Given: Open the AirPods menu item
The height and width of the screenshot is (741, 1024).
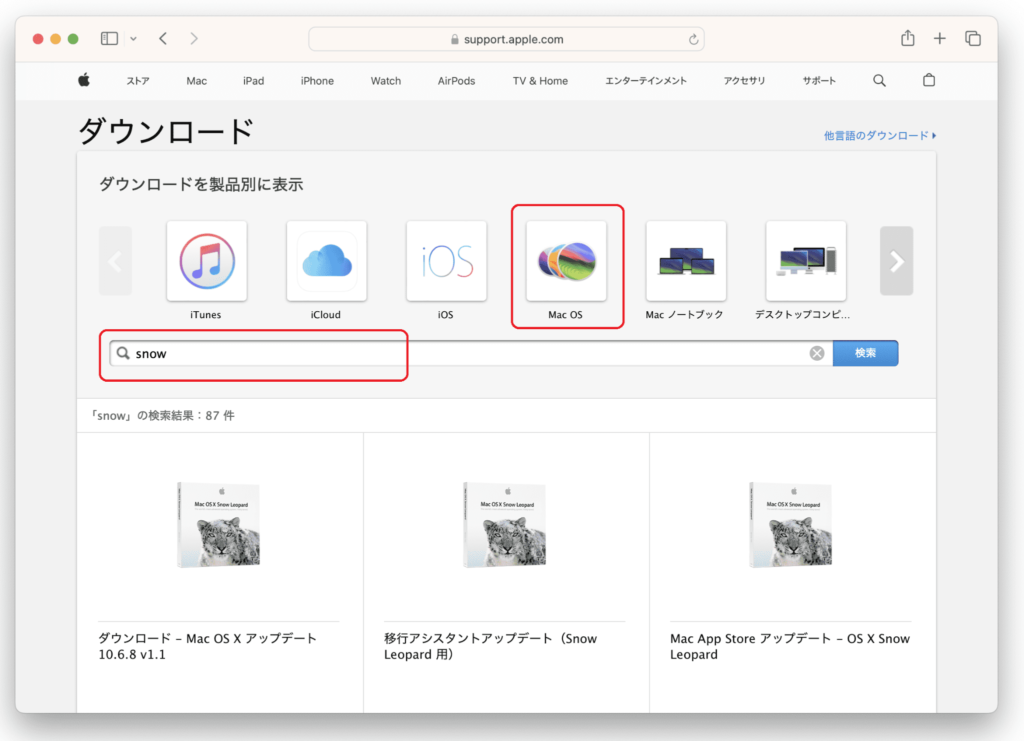Looking at the screenshot, I should [456, 81].
